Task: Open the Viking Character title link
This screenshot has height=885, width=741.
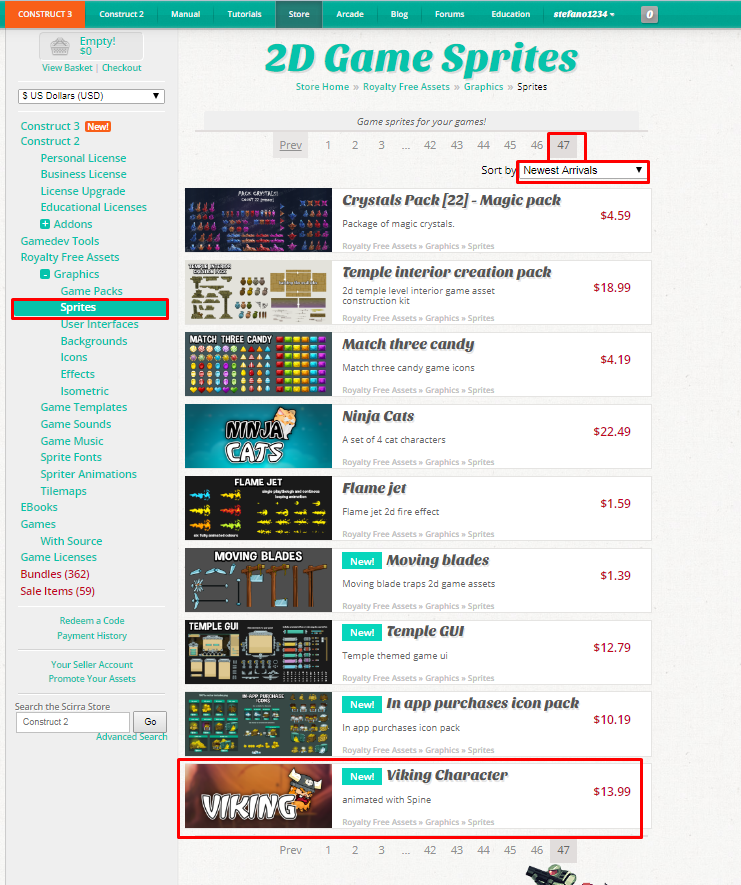Action: pos(447,776)
